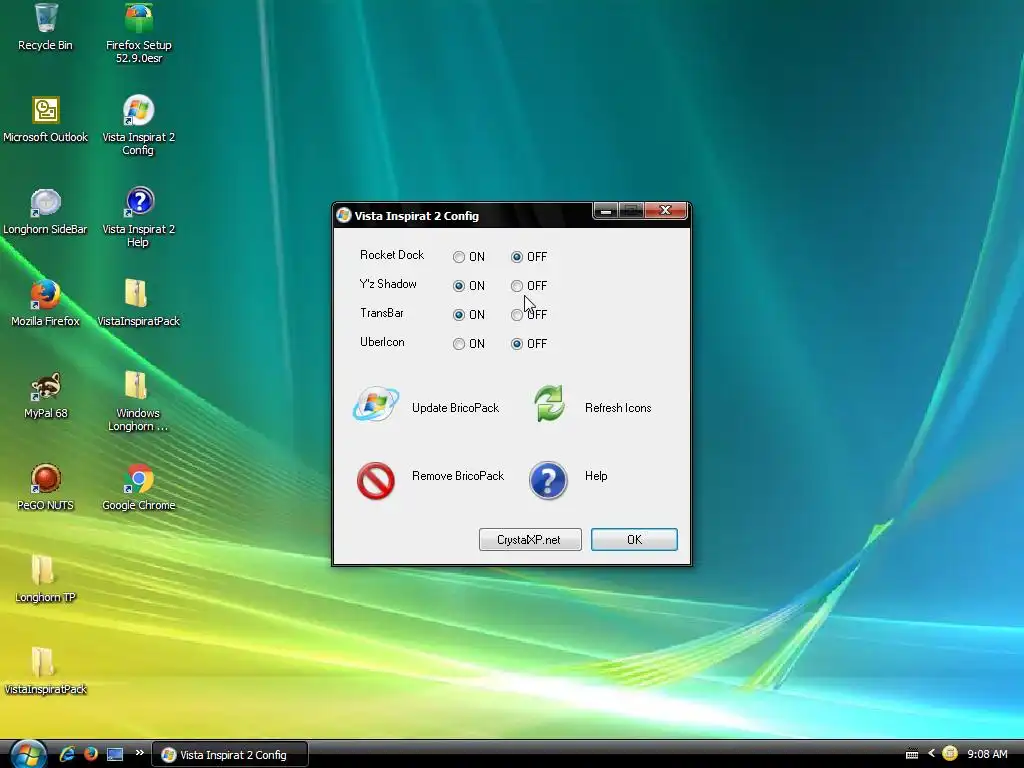Click Show Desktop quick launch icon

(115, 754)
